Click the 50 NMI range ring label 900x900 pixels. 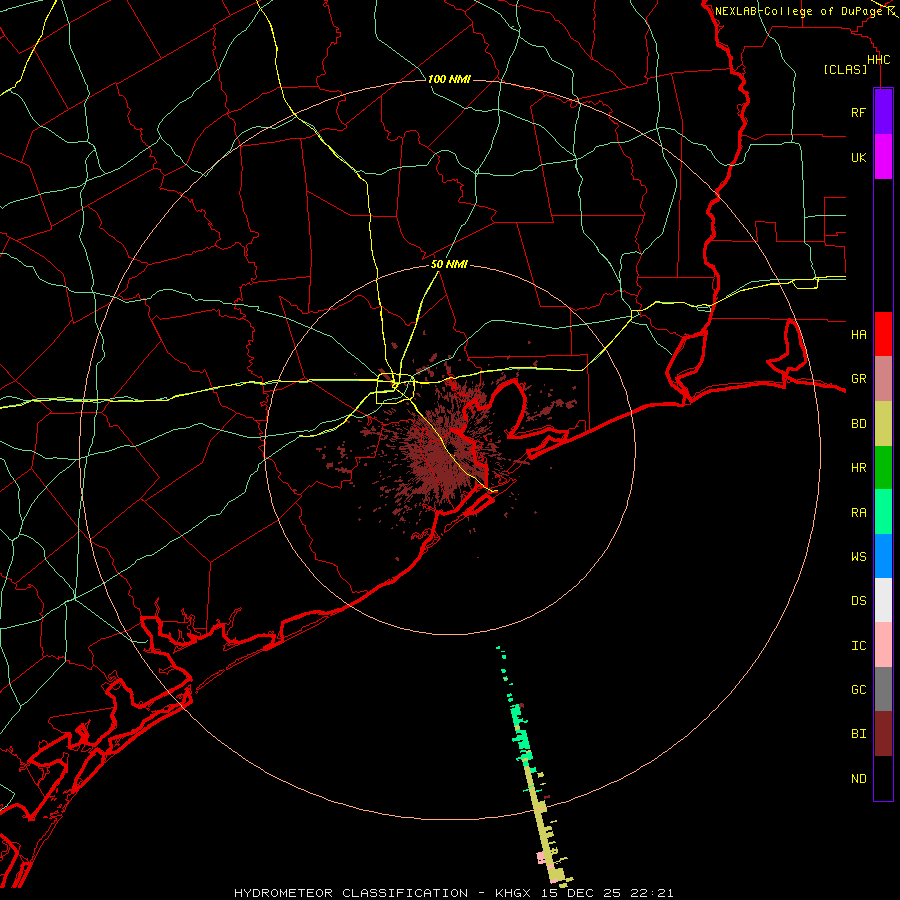tap(449, 264)
